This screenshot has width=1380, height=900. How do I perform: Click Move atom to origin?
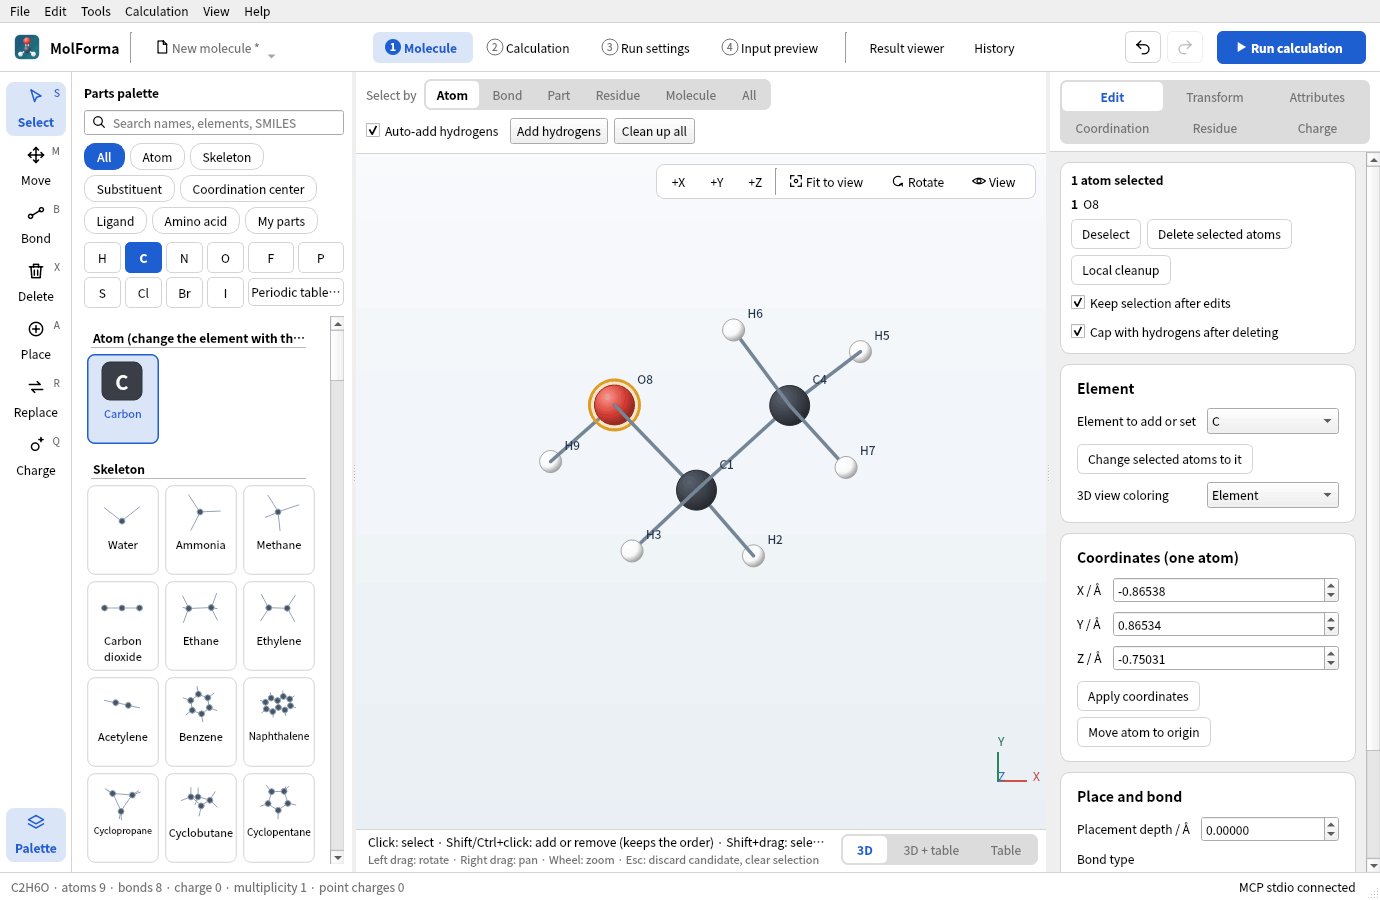click(1144, 733)
